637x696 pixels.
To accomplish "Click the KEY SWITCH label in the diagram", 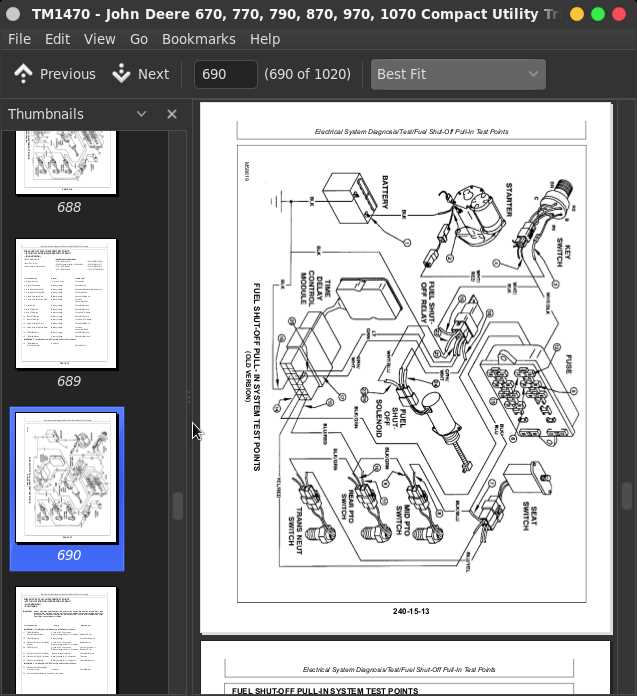I will pyautogui.click(x=563, y=252).
